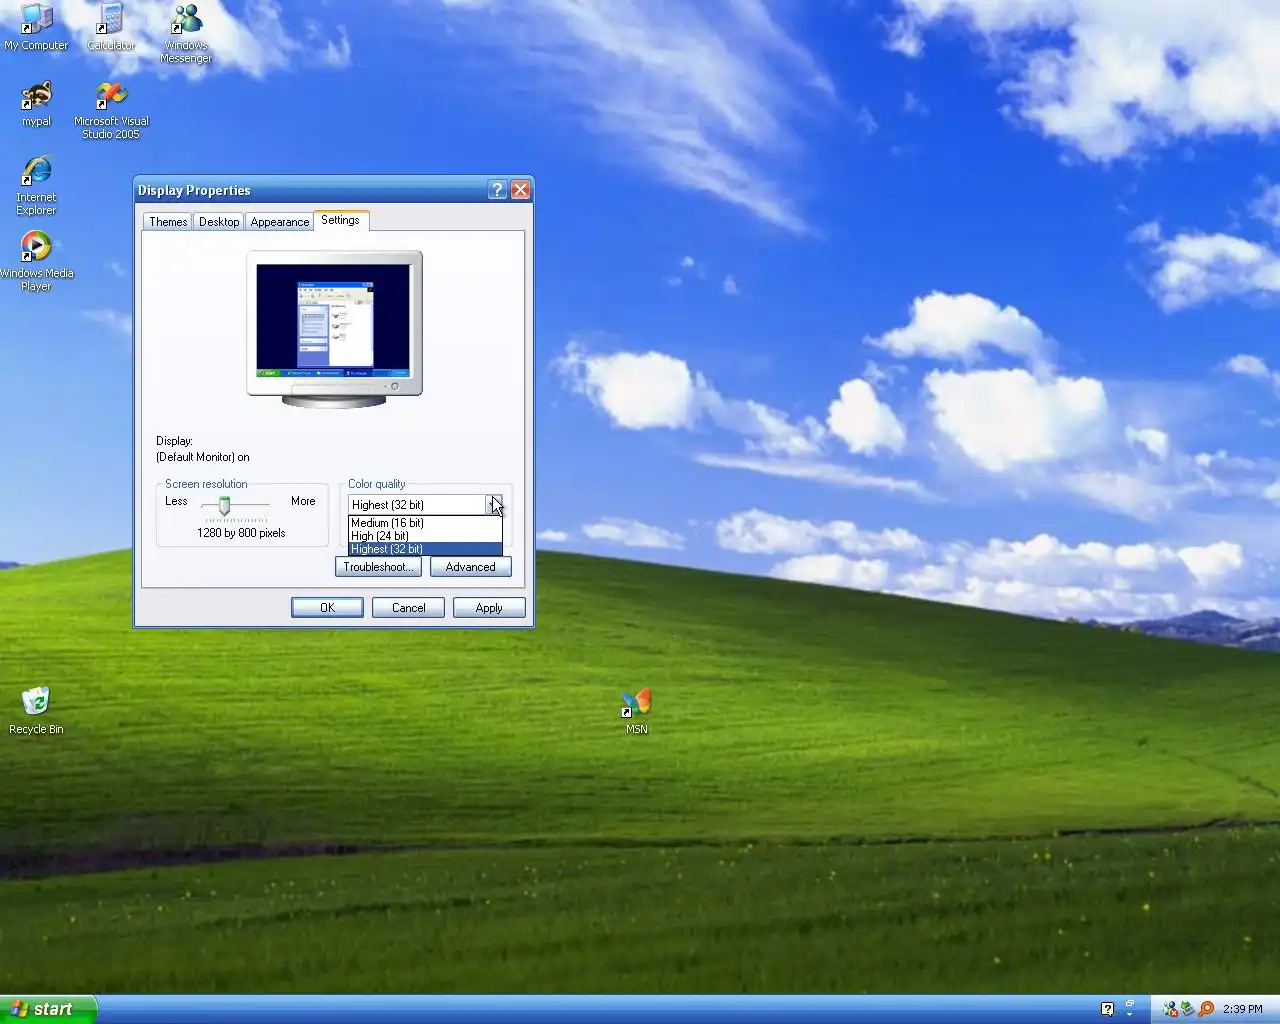The image size is (1280, 1024).
Task: Switch to the Themes tab
Action: [168, 222]
